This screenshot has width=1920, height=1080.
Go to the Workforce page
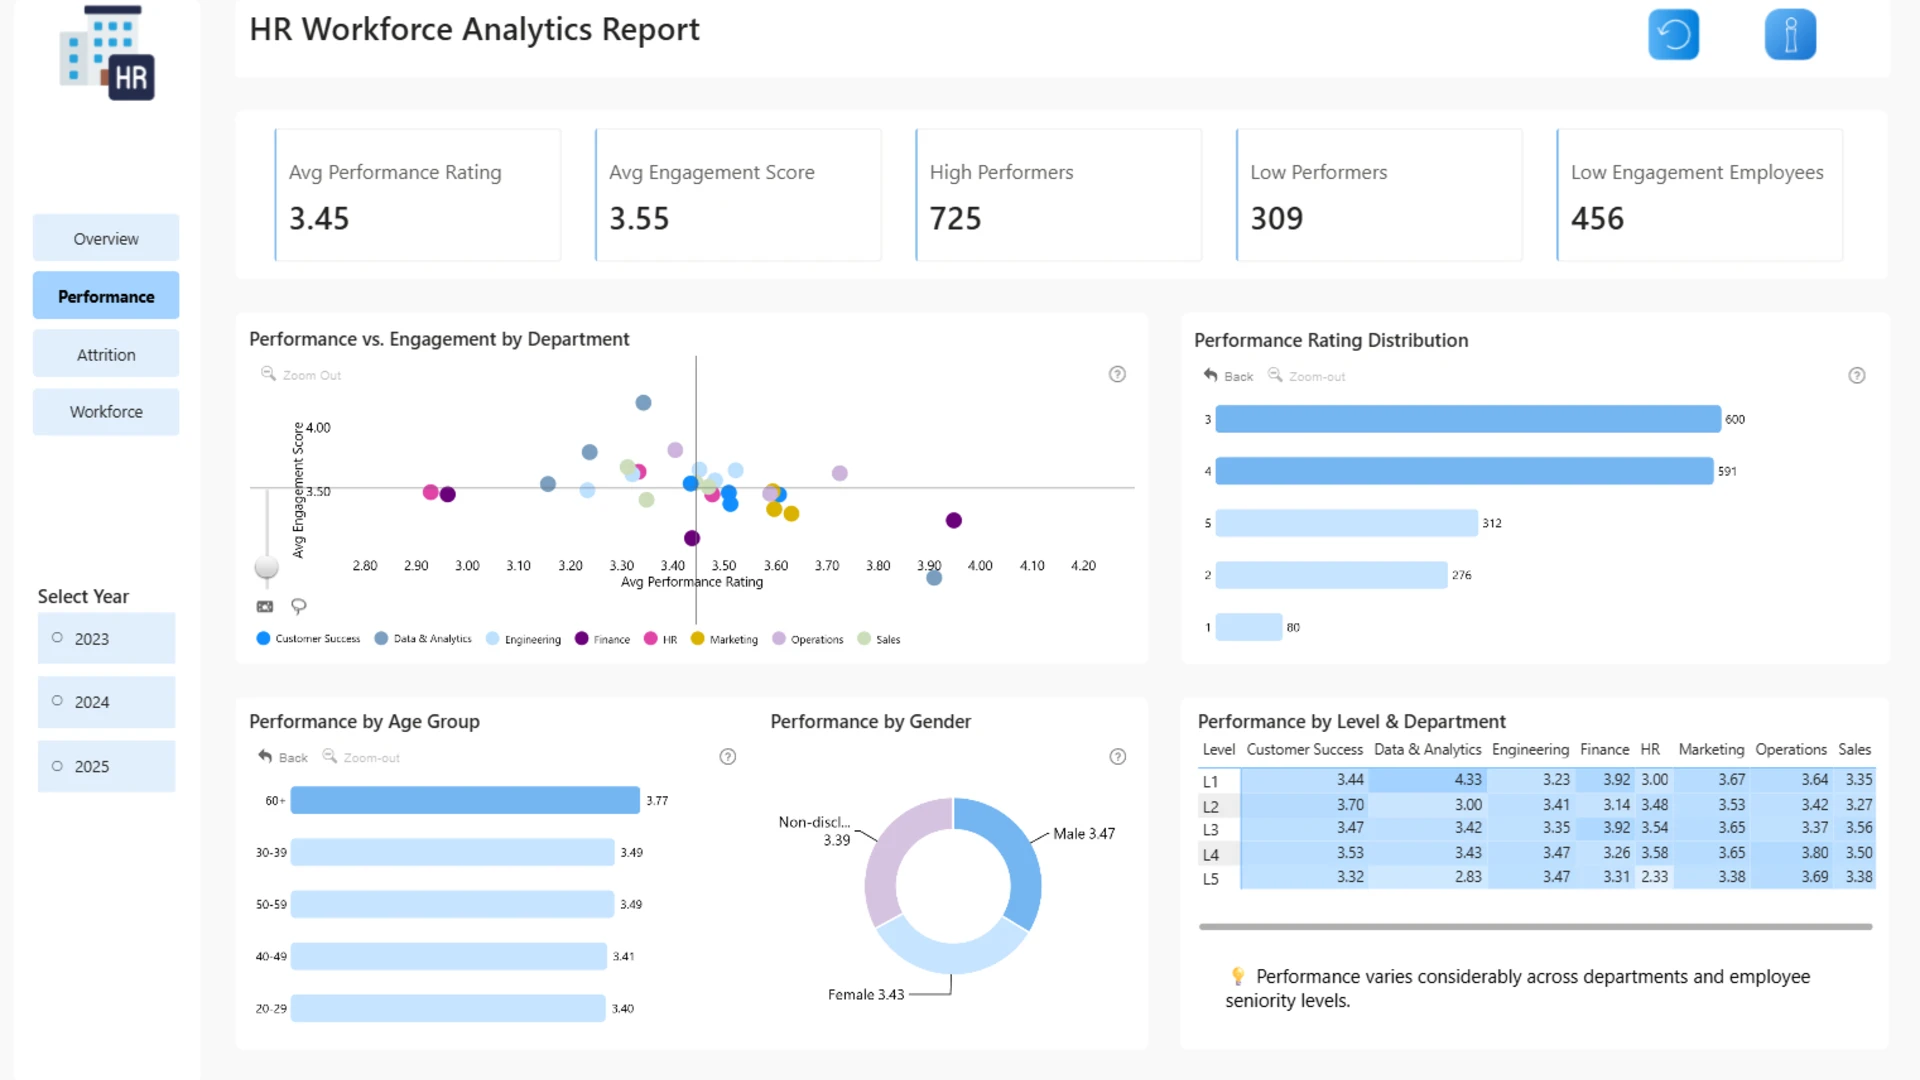pyautogui.click(x=106, y=411)
